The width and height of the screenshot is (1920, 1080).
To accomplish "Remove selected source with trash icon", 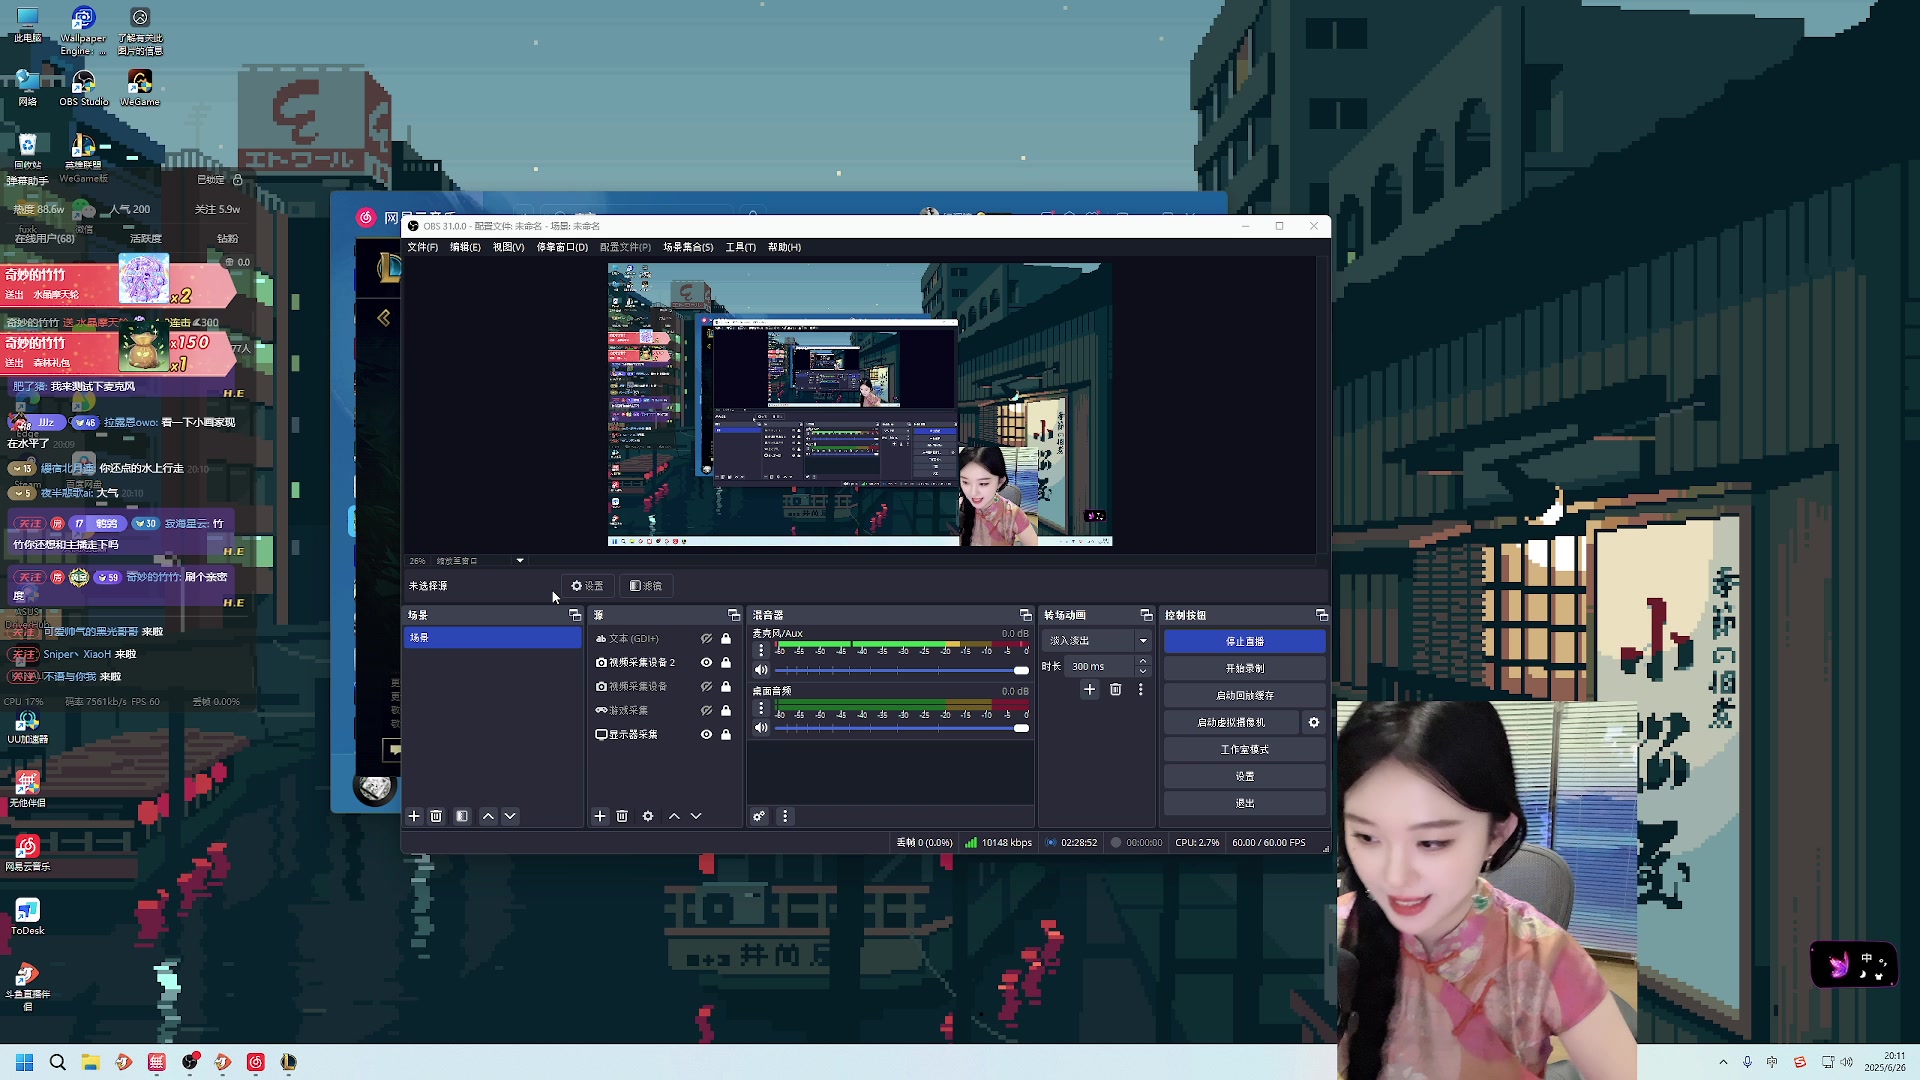I will [x=622, y=816].
